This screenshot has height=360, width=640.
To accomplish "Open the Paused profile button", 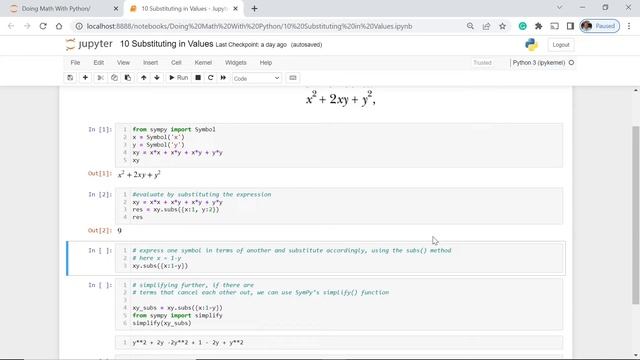I will [600, 26].
